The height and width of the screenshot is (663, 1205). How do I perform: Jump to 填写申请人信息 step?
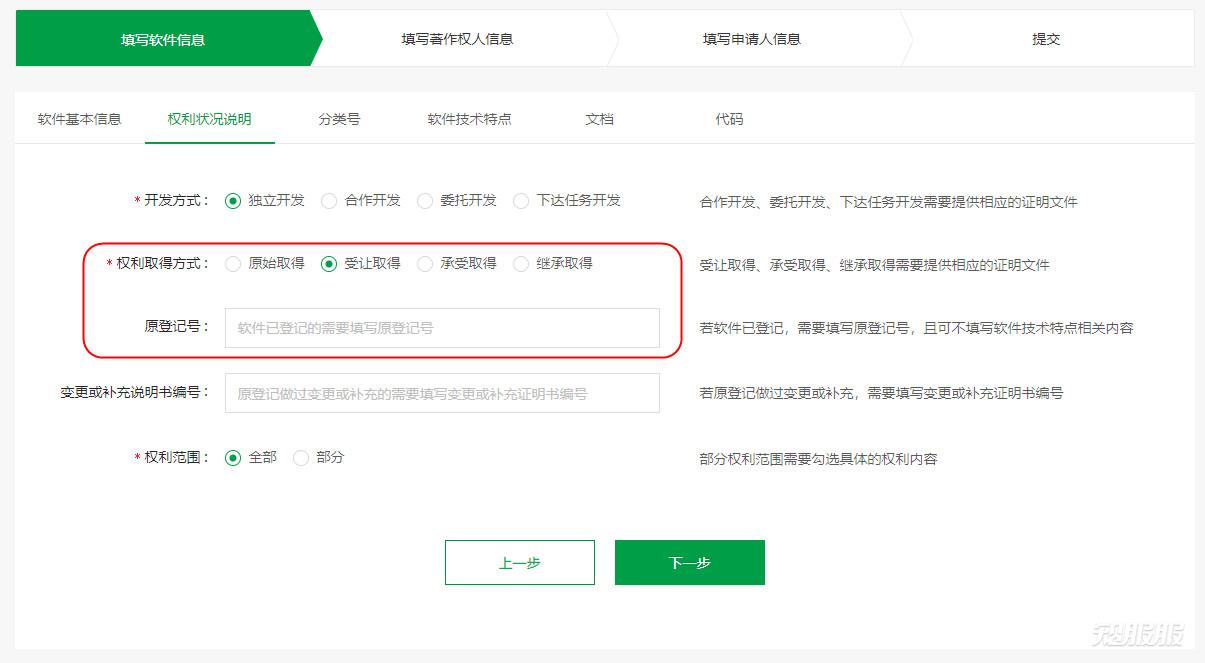pyautogui.click(x=752, y=39)
